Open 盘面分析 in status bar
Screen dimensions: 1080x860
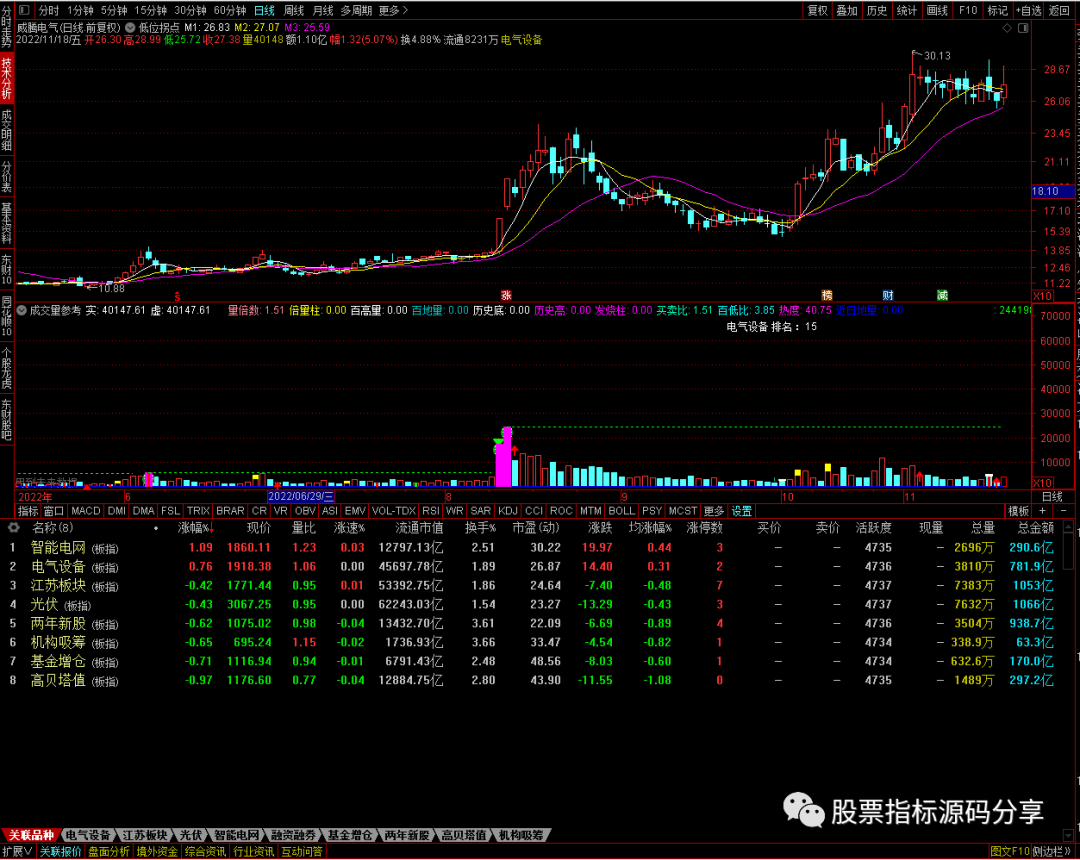pyautogui.click(x=108, y=852)
